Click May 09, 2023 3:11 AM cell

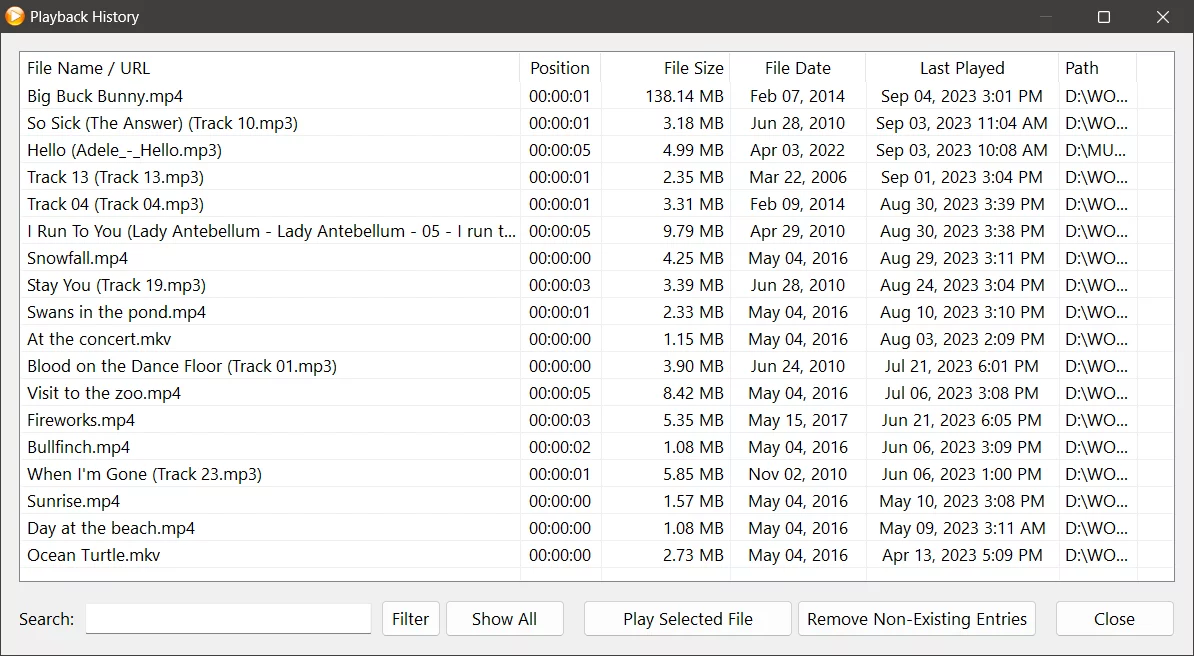962,528
